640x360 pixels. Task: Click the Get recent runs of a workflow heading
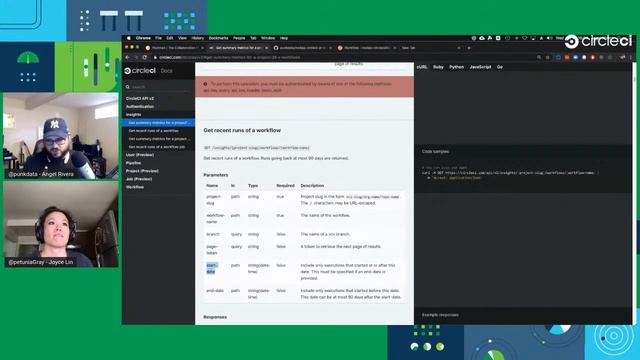242,130
